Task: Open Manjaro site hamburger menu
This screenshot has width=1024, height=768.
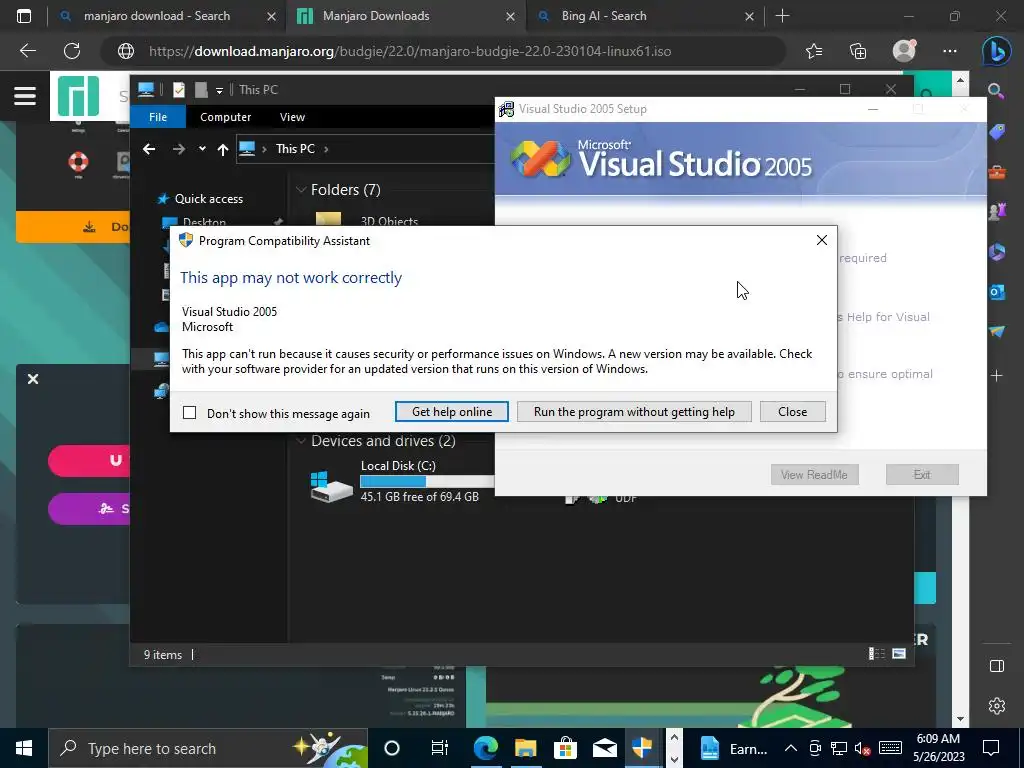Action: pos(25,96)
